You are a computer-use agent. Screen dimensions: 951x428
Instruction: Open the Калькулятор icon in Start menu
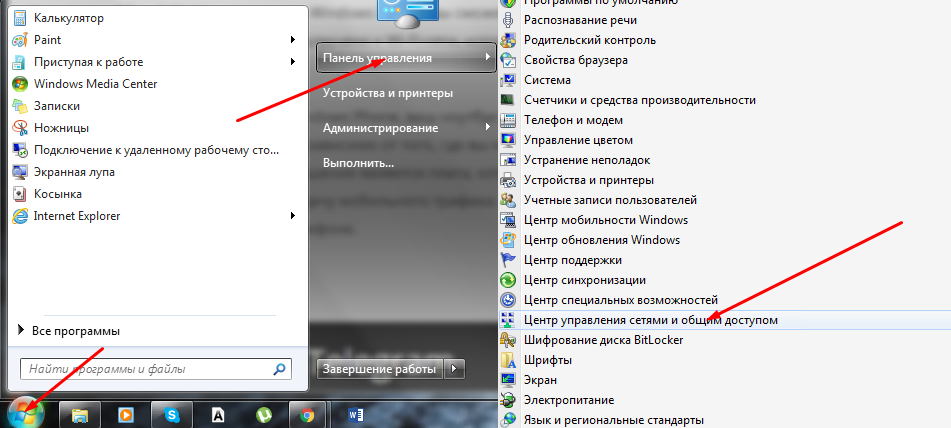coord(20,18)
